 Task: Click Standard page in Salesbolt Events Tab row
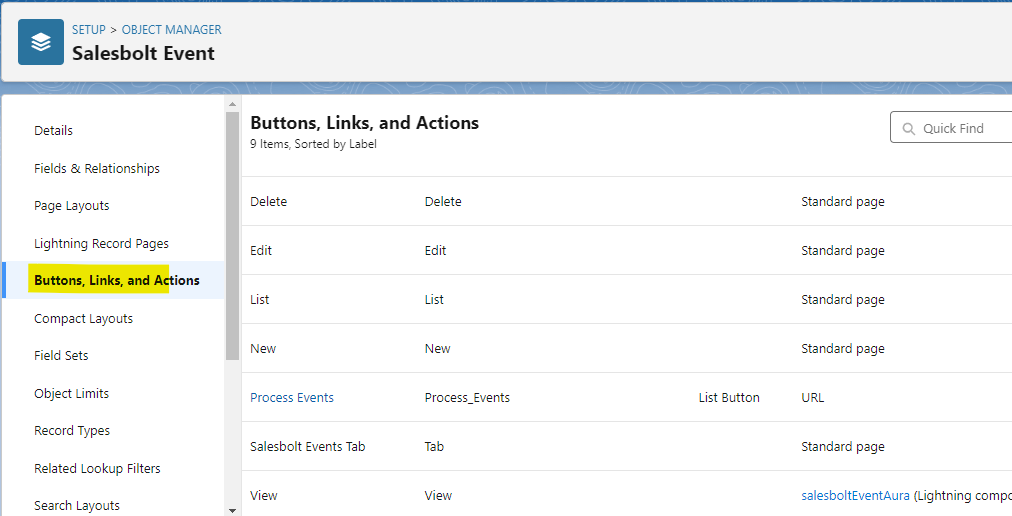843,447
